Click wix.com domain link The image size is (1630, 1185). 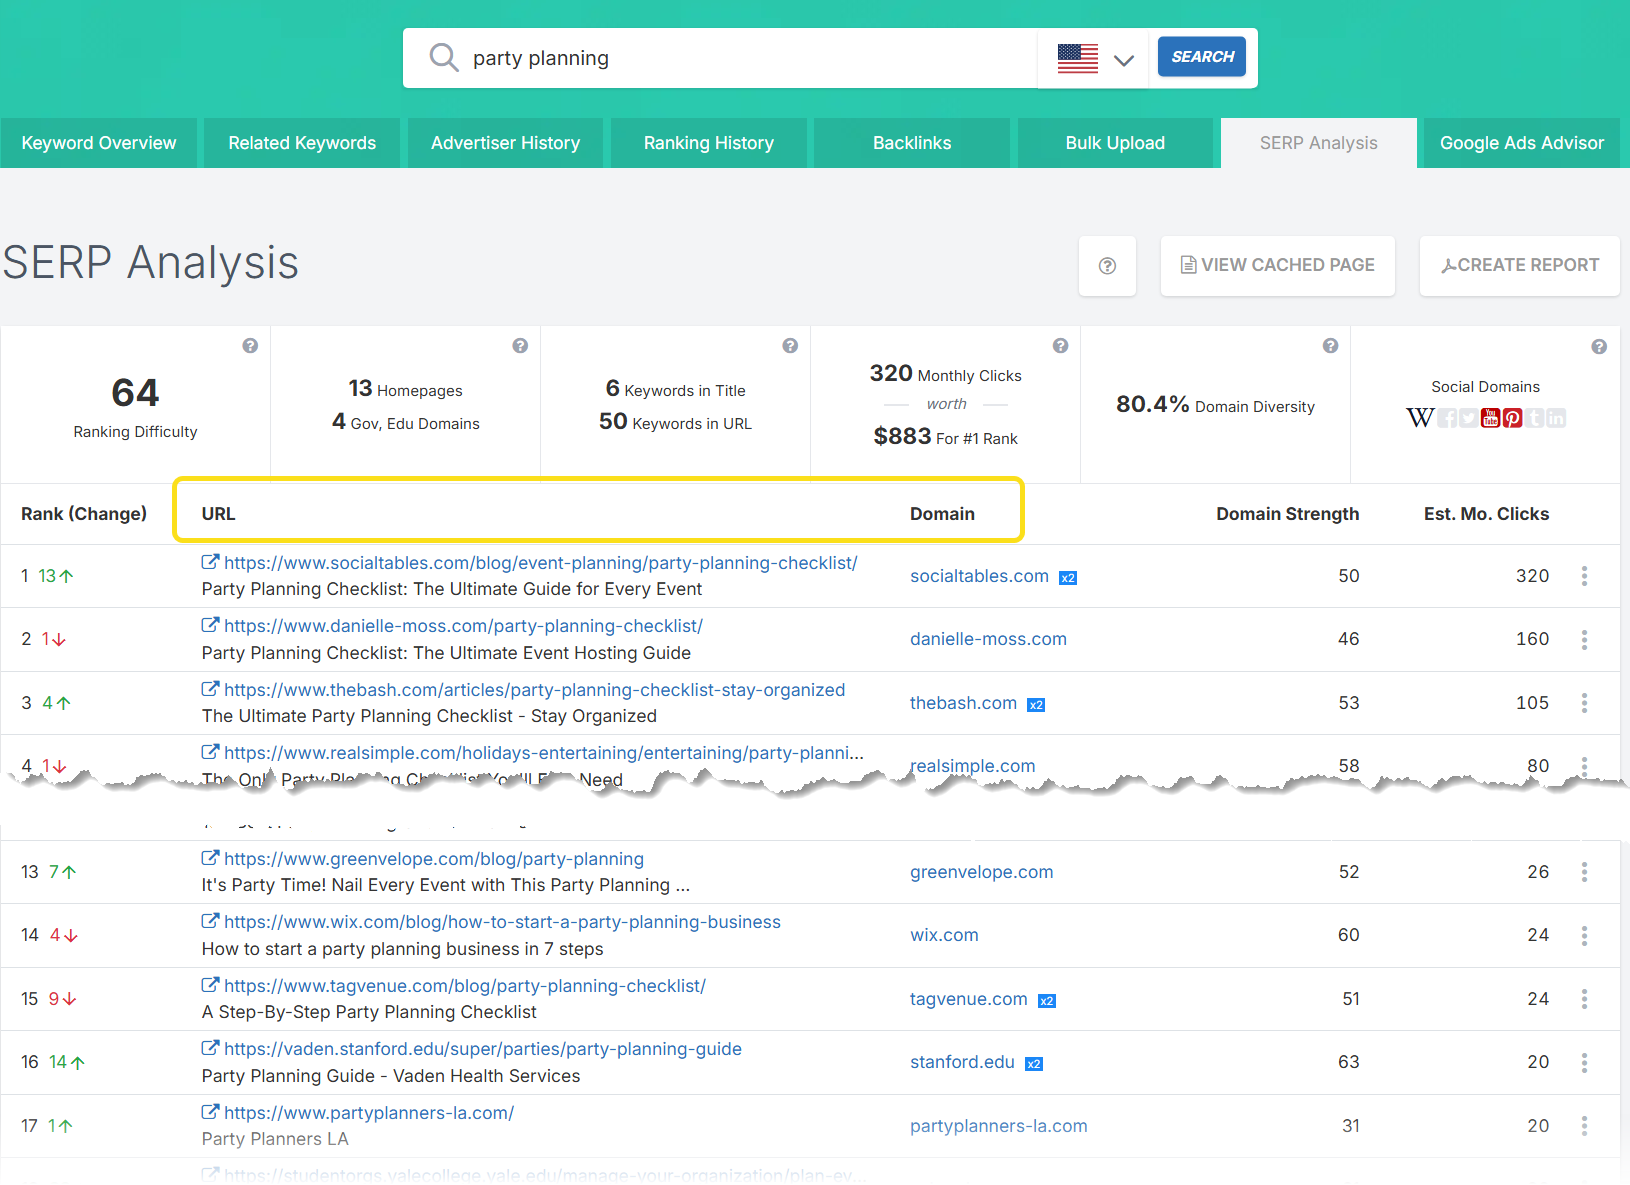click(x=944, y=935)
